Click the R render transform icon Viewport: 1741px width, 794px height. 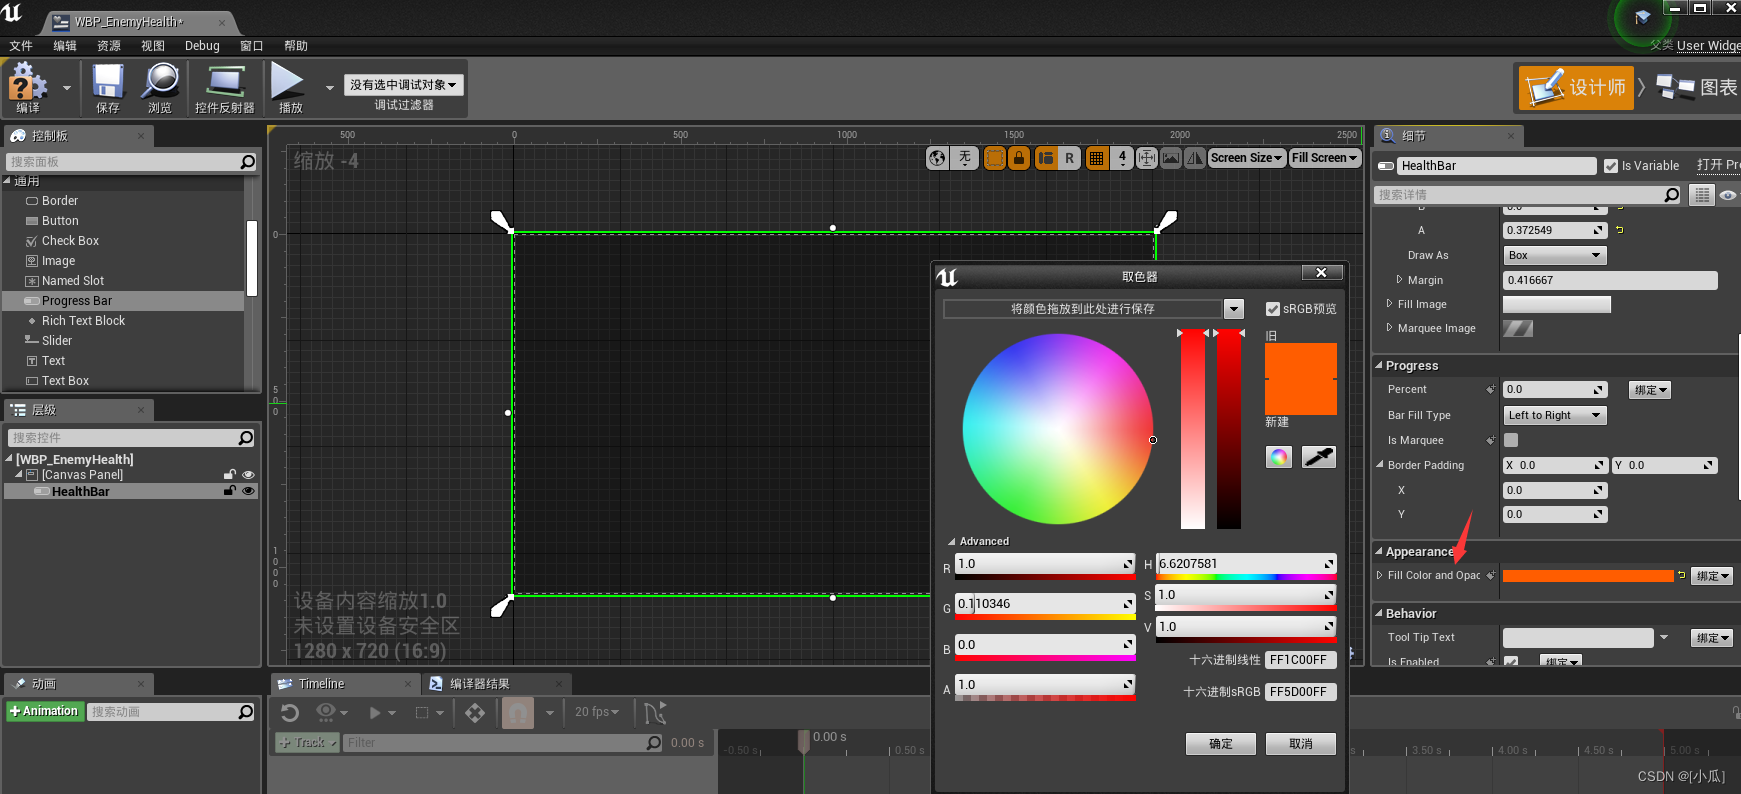pyautogui.click(x=1070, y=158)
